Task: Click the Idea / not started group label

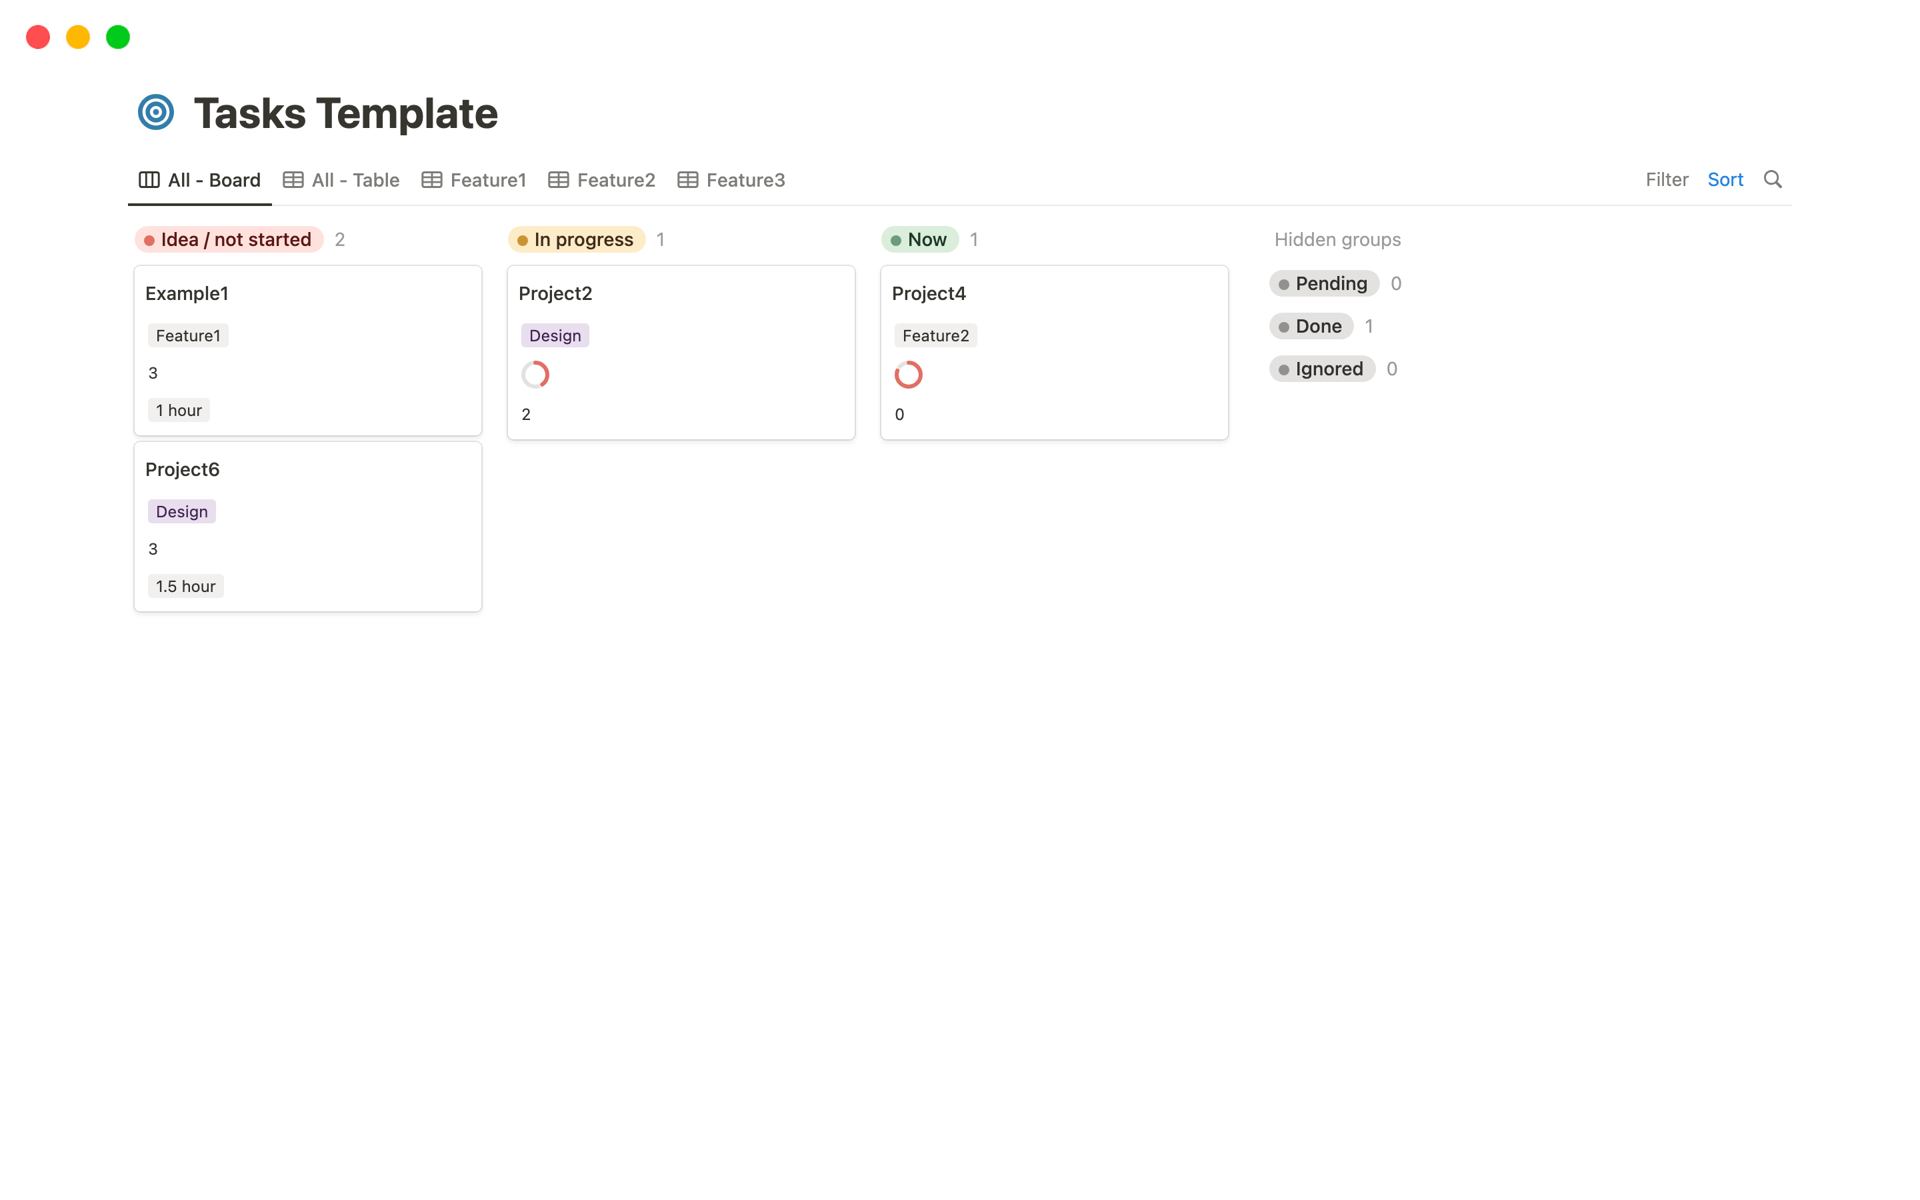Action: [236, 240]
